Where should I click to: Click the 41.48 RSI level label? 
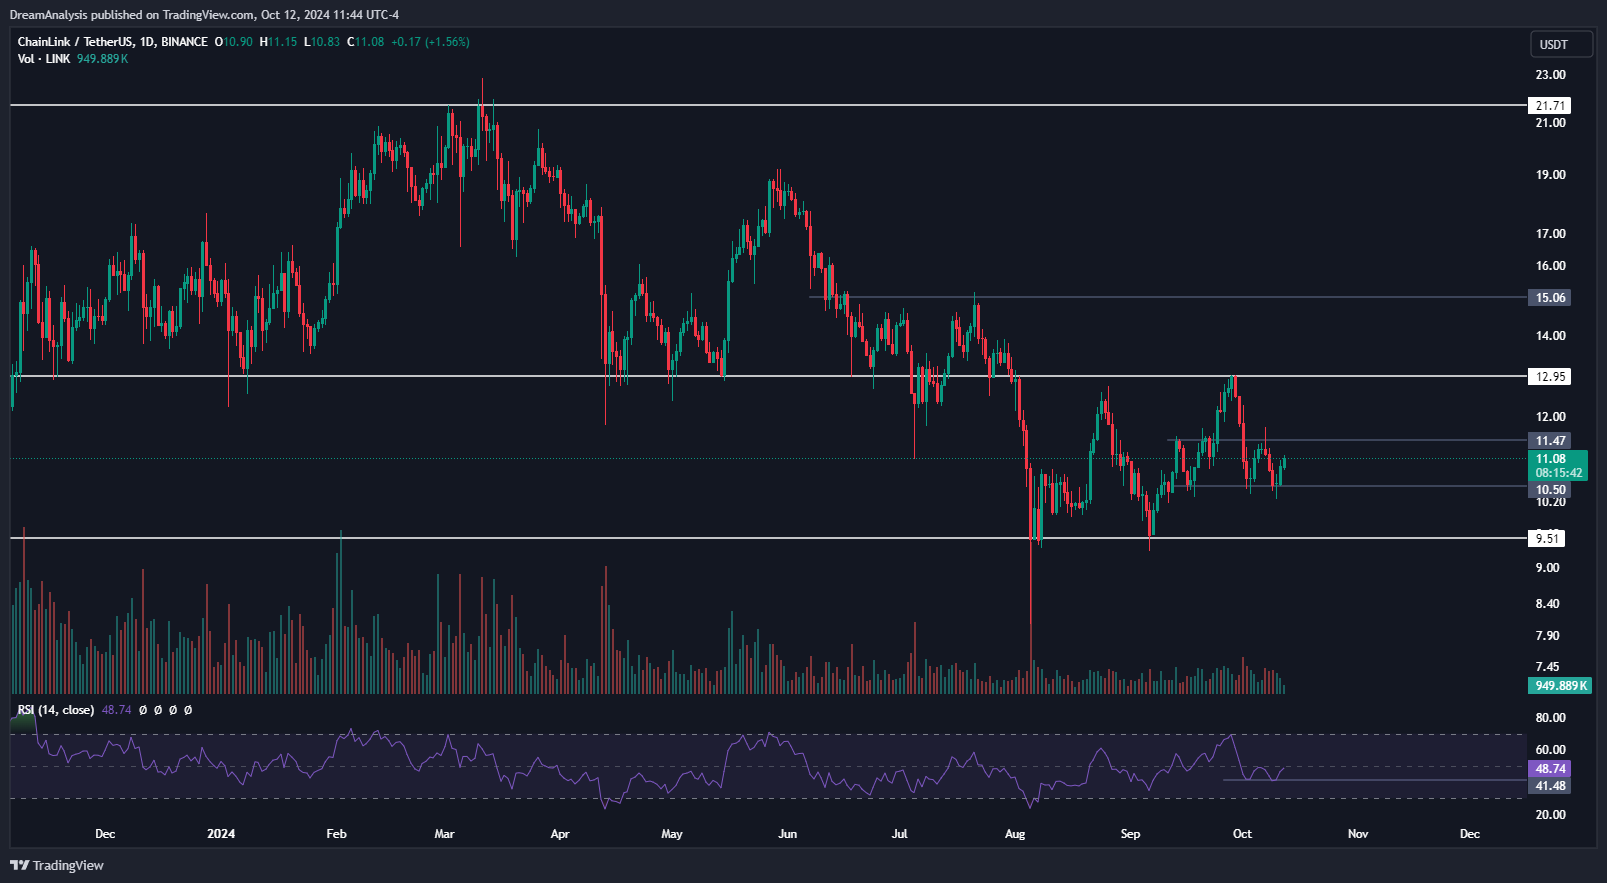coord(1550,786)
